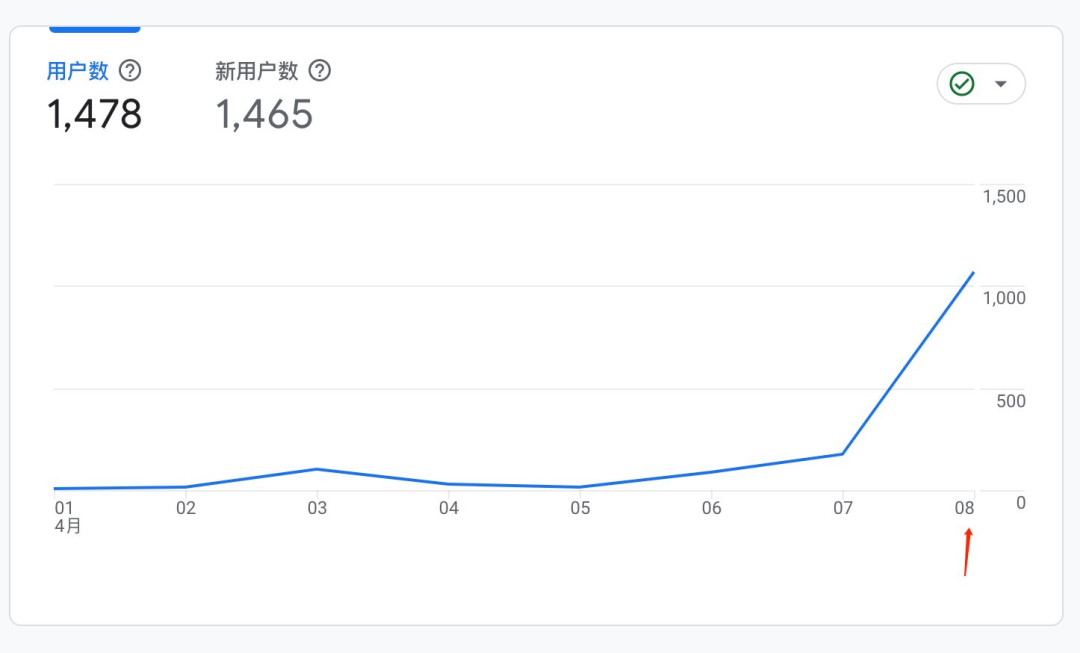This screenshot has width=1080, height=653.
Task: Click the chart data point at 07
Action: (x=842, y=454)
